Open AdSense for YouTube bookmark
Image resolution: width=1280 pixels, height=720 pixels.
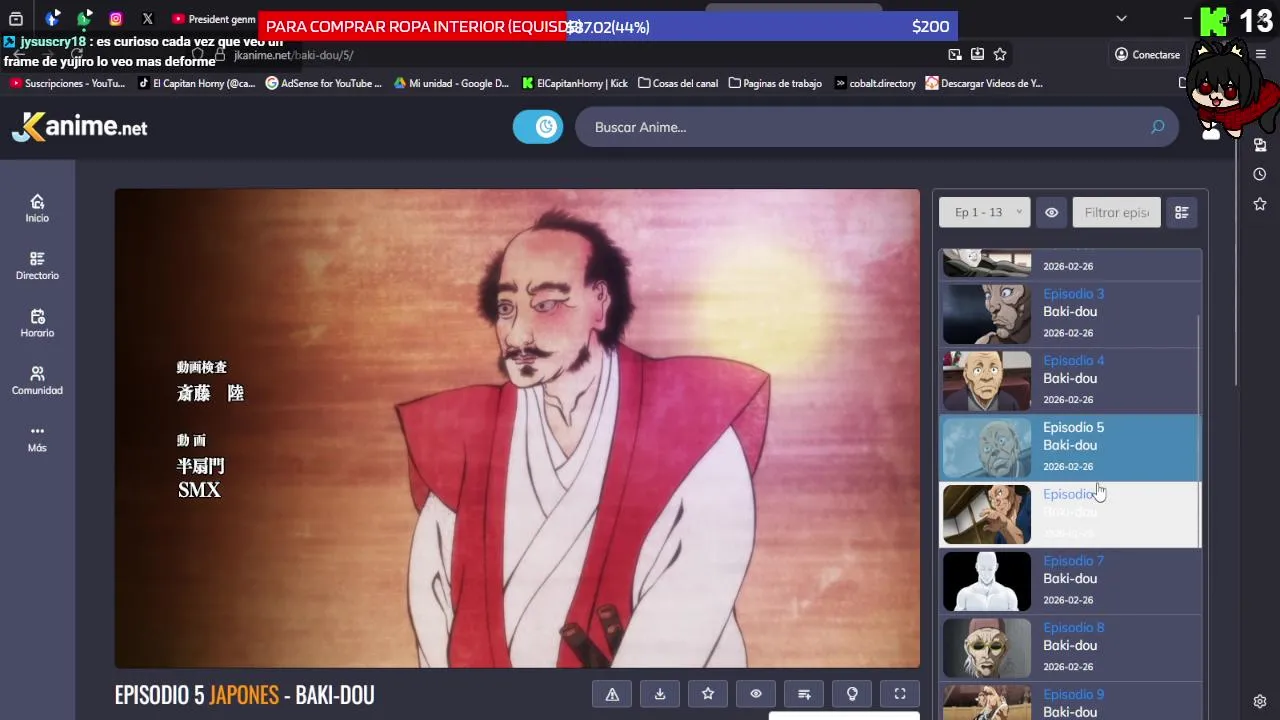point(324,83)
